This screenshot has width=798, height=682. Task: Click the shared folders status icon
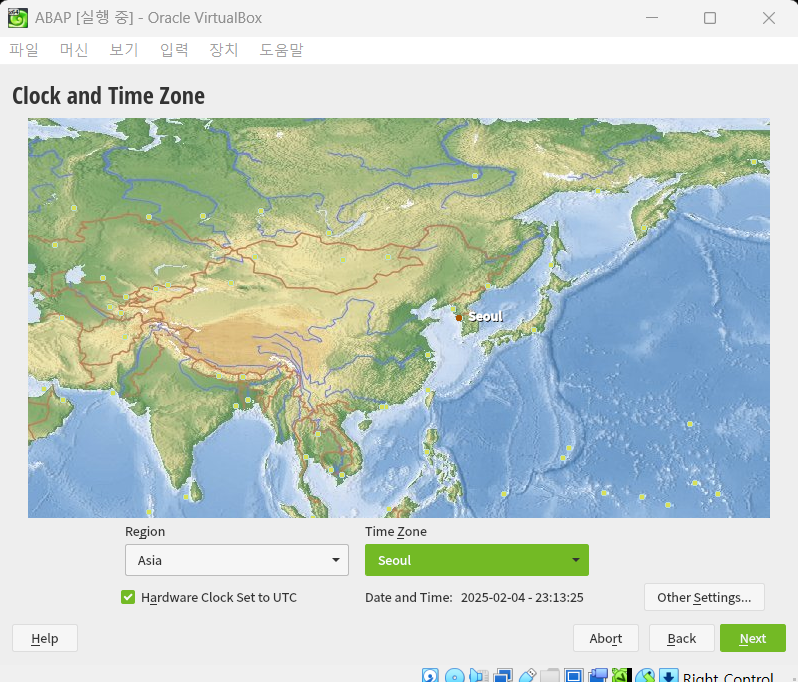pos(550,675)
